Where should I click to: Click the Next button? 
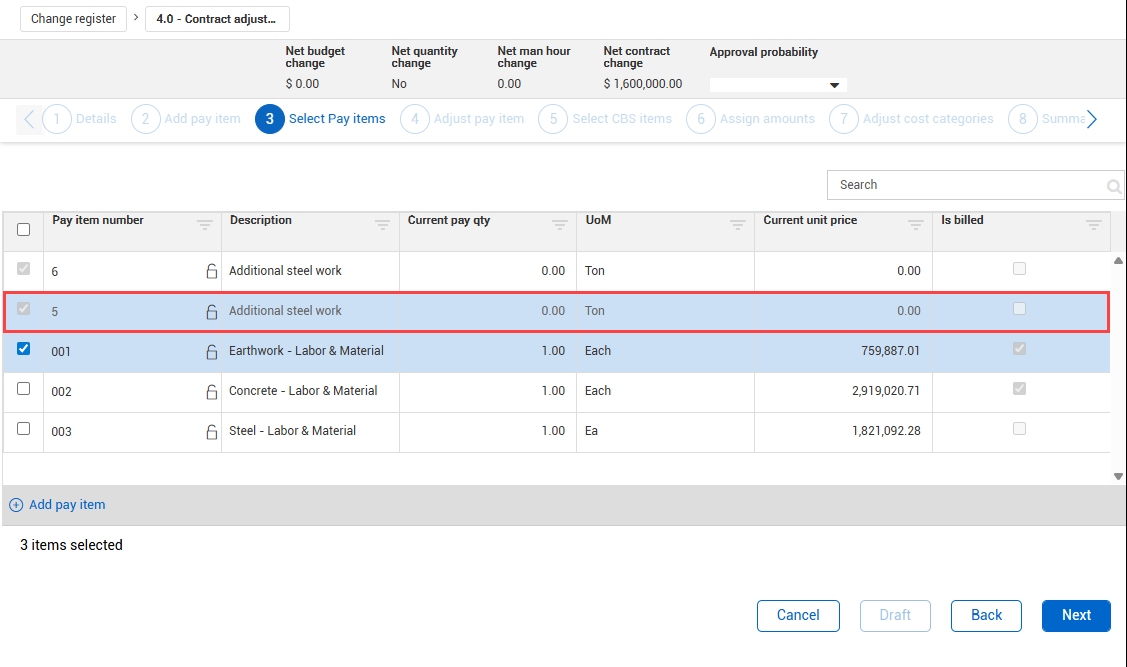1075,615
